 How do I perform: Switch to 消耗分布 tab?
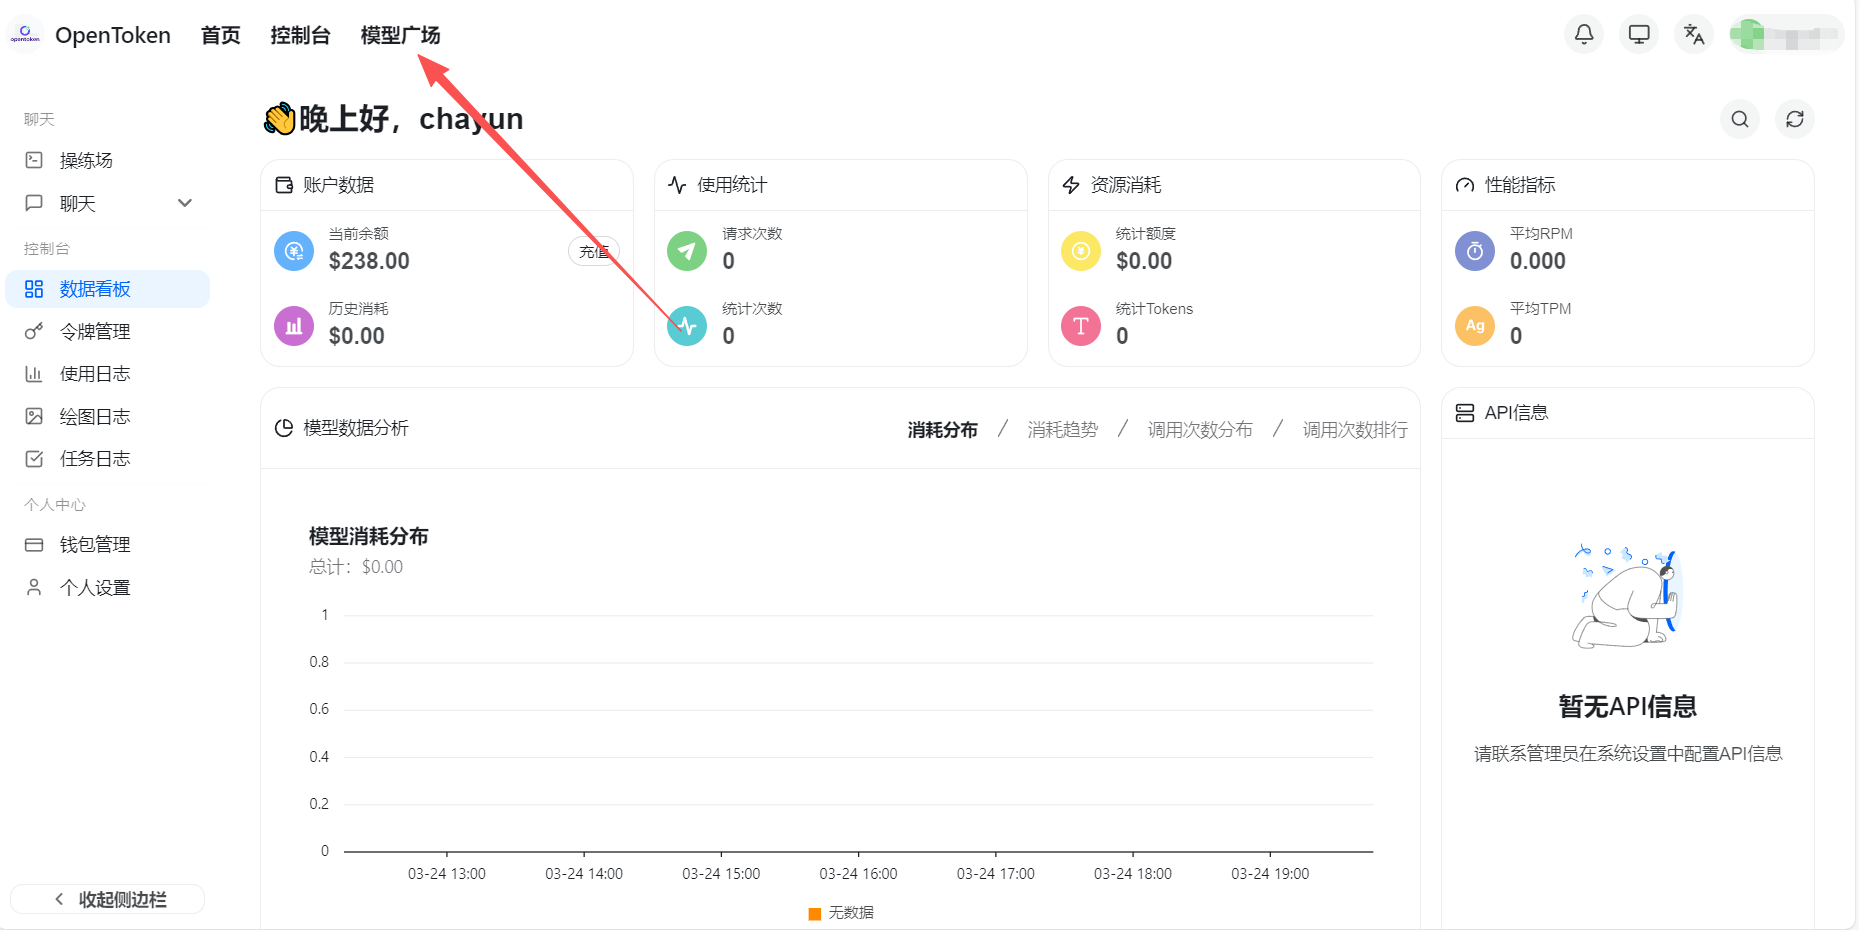(x=943, y=430)
